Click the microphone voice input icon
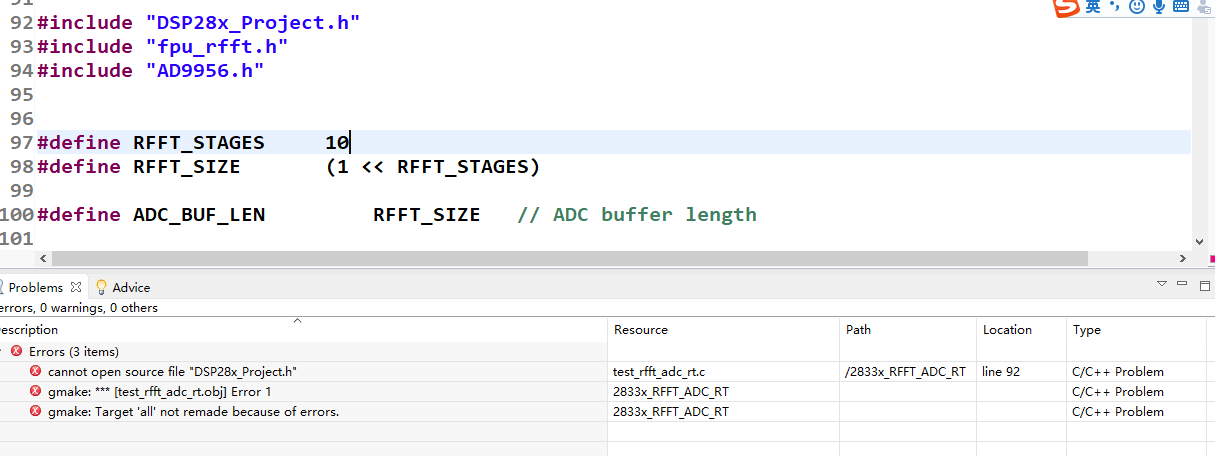The height and width of the screenshot is (456, 1215). tap(1159, 7)
